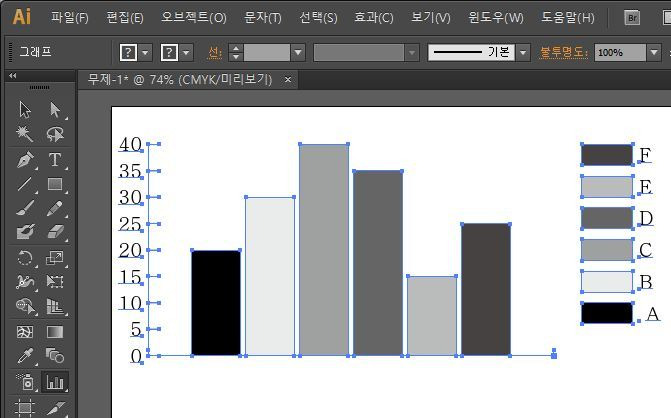Select the Pen tool

click(25, 160)
